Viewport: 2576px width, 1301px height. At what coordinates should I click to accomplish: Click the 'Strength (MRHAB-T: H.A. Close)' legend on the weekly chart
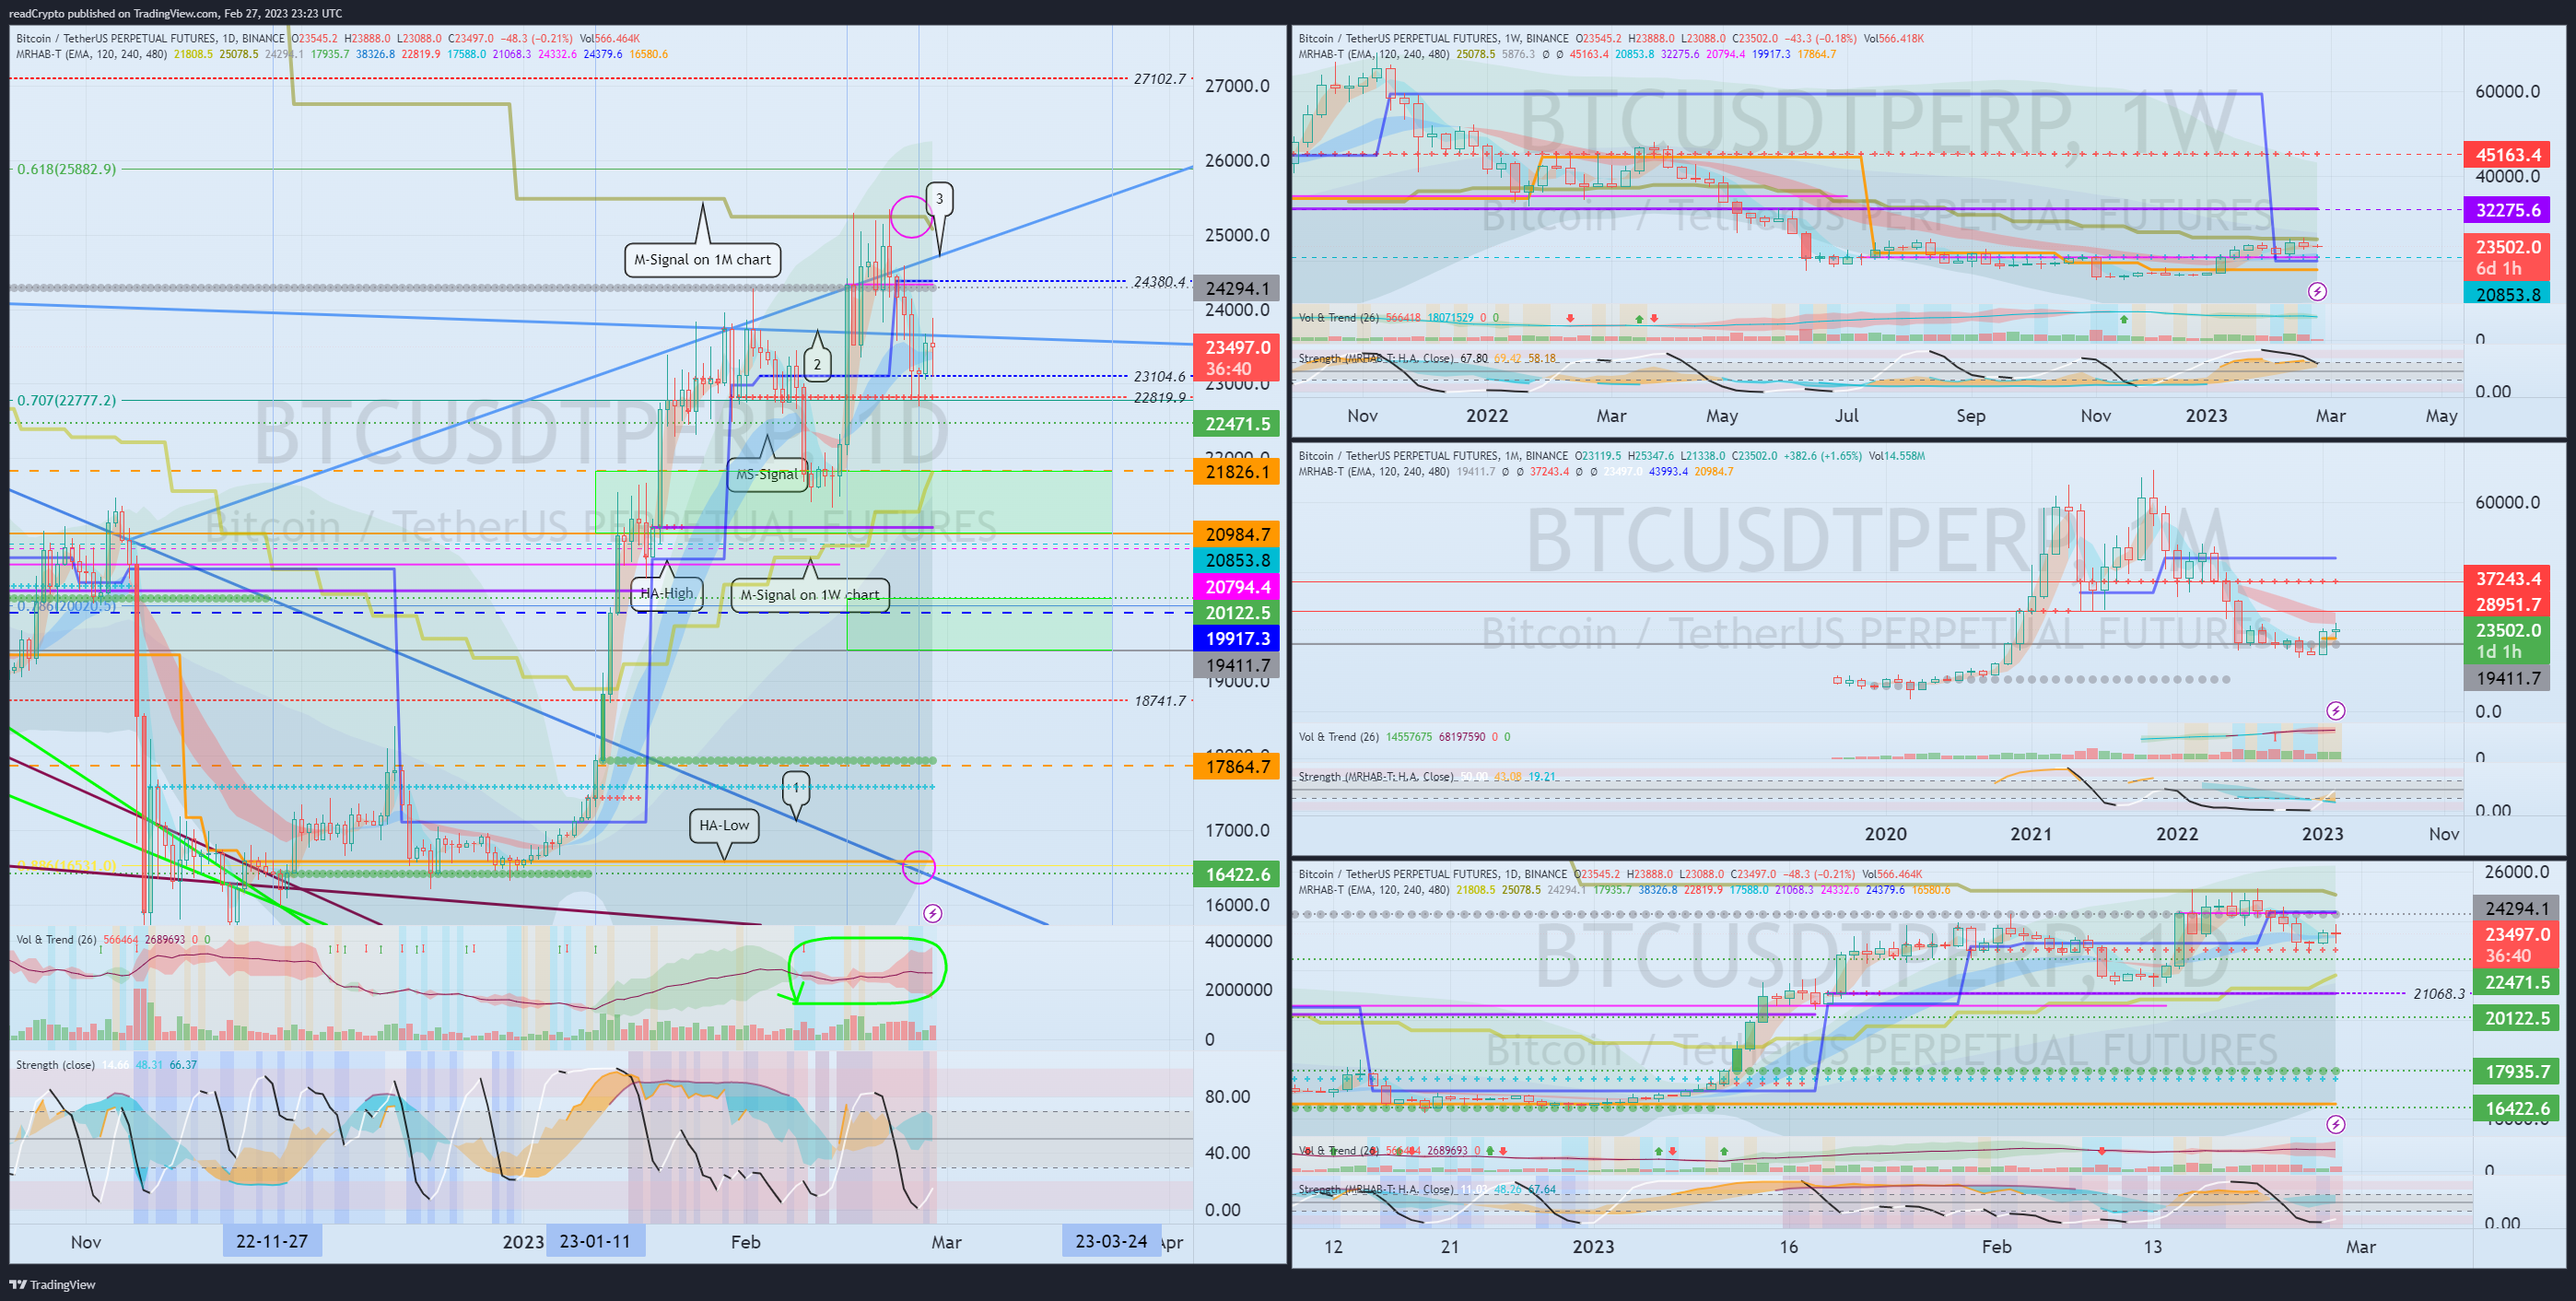click(1376, 358)
